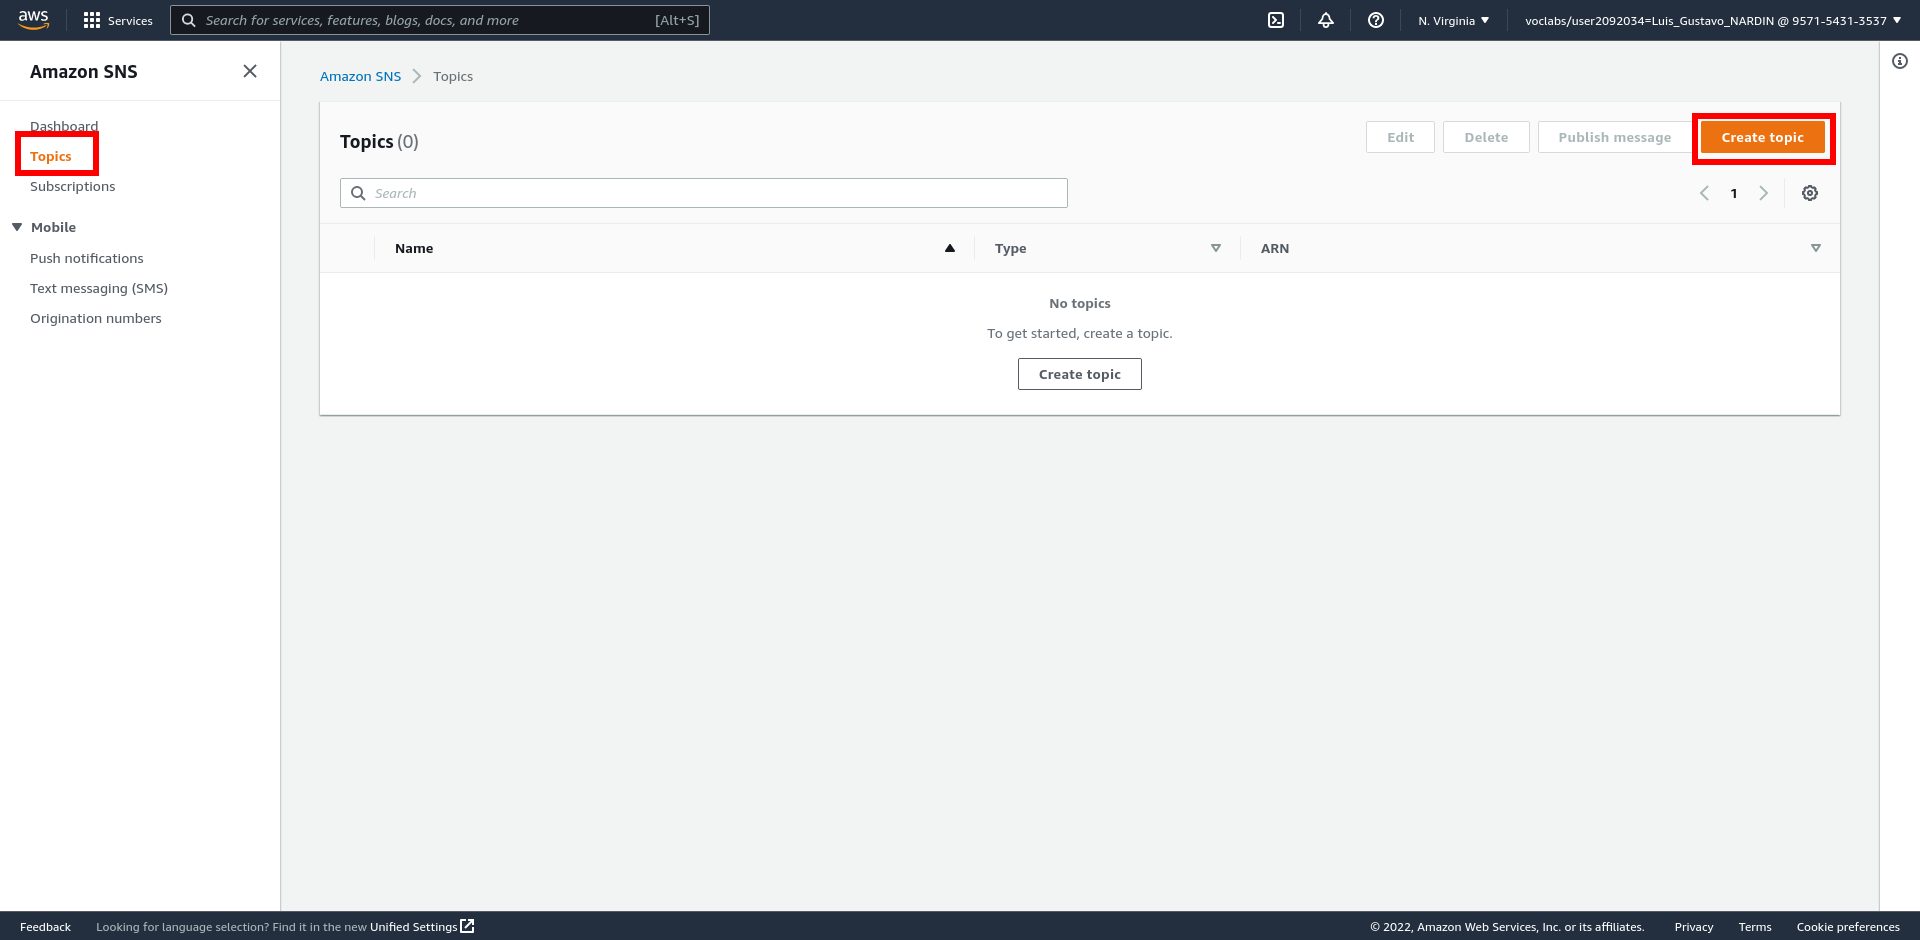Go to Subscriptions in the sidebar
This screenshot has width=1920, height=940.
pyautogui.click(x=72, y=186)
